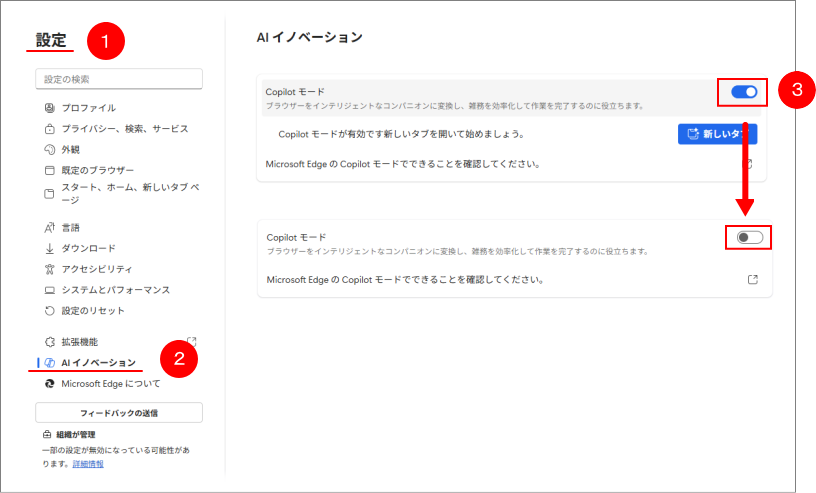Screen dimensions: 816x493
Task: Click the 組織が管理 label
Action: click(75, 434)
